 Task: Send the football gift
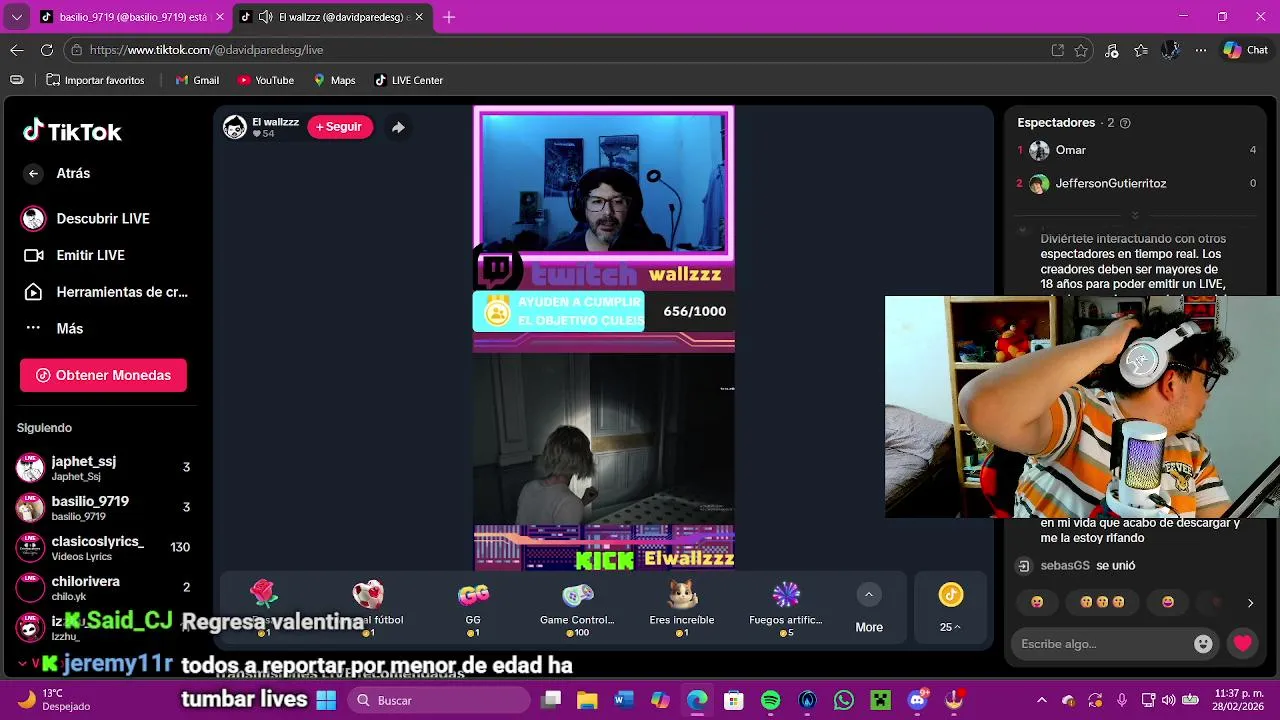point(368,606)
